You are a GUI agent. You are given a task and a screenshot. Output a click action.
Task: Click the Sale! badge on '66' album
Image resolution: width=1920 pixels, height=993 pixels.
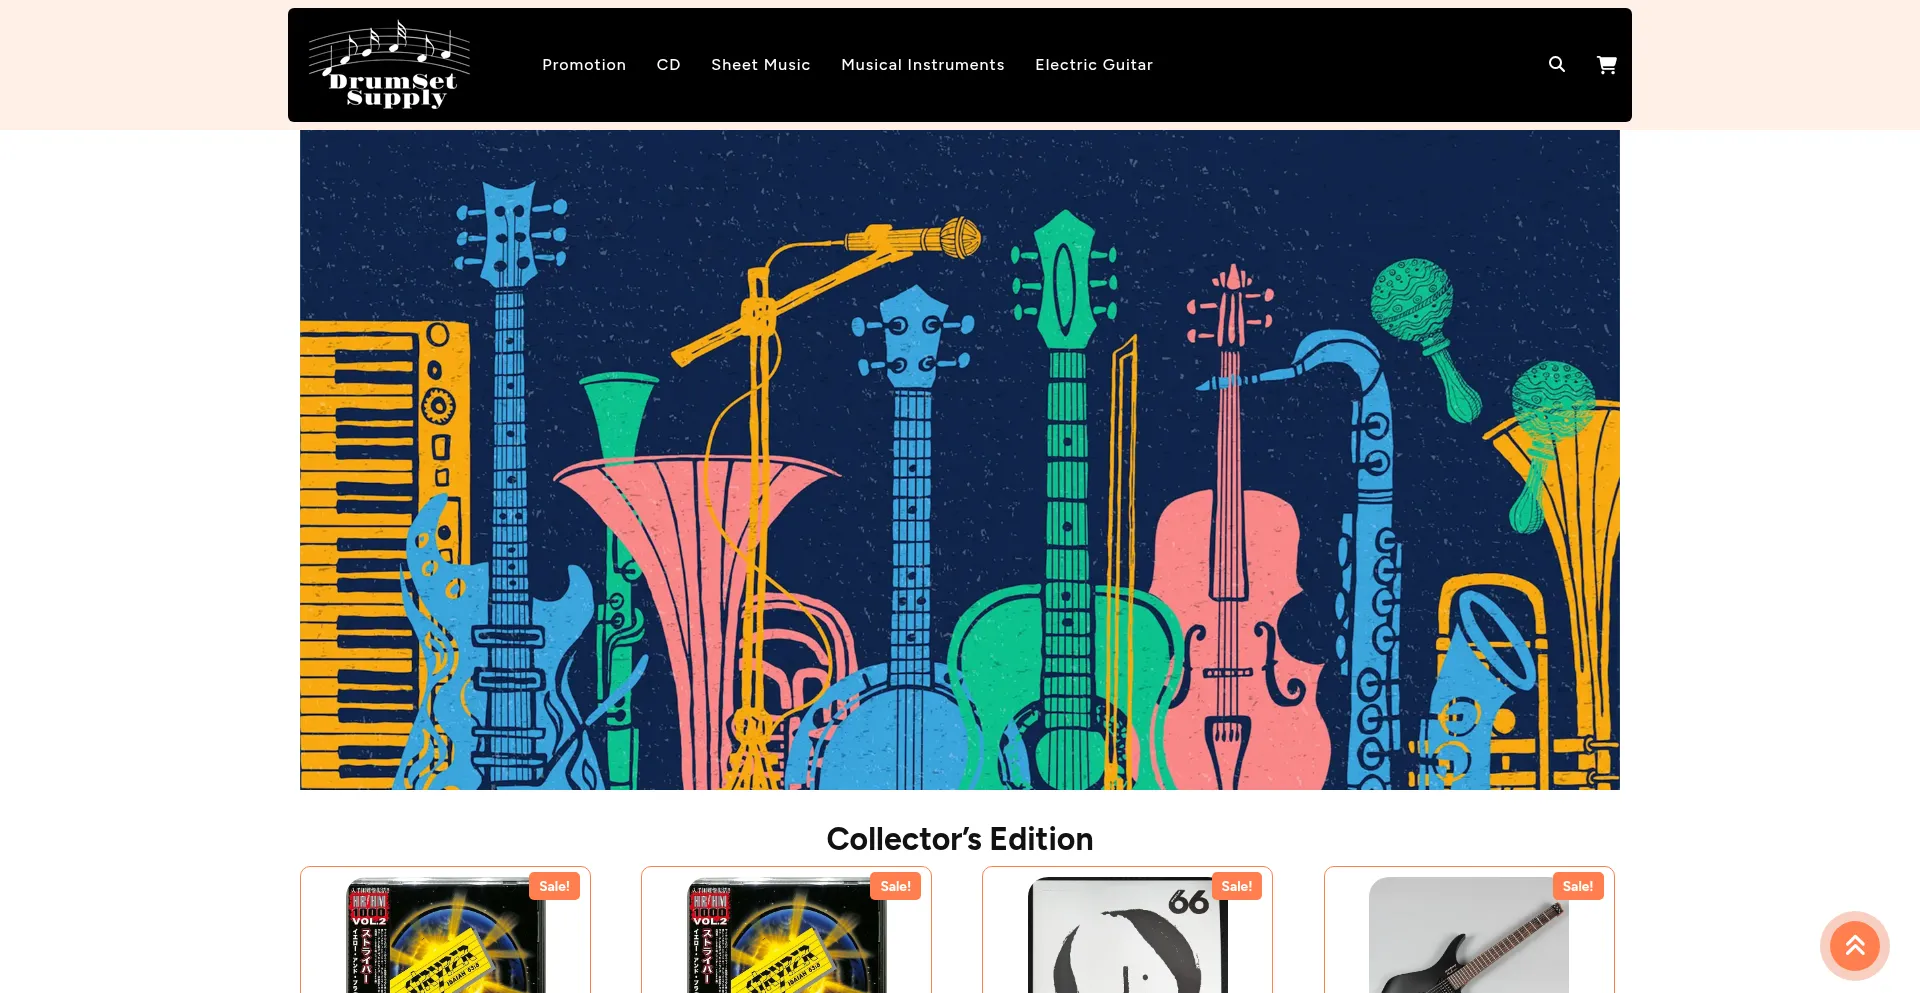coord(1236,886)
